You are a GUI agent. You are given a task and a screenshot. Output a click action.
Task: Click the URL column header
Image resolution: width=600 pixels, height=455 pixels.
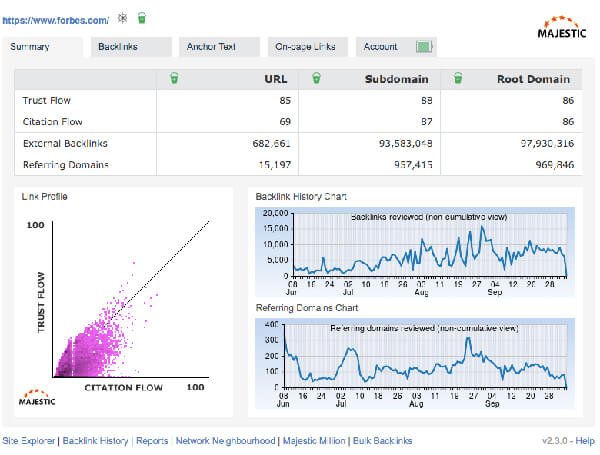point(276,79)
